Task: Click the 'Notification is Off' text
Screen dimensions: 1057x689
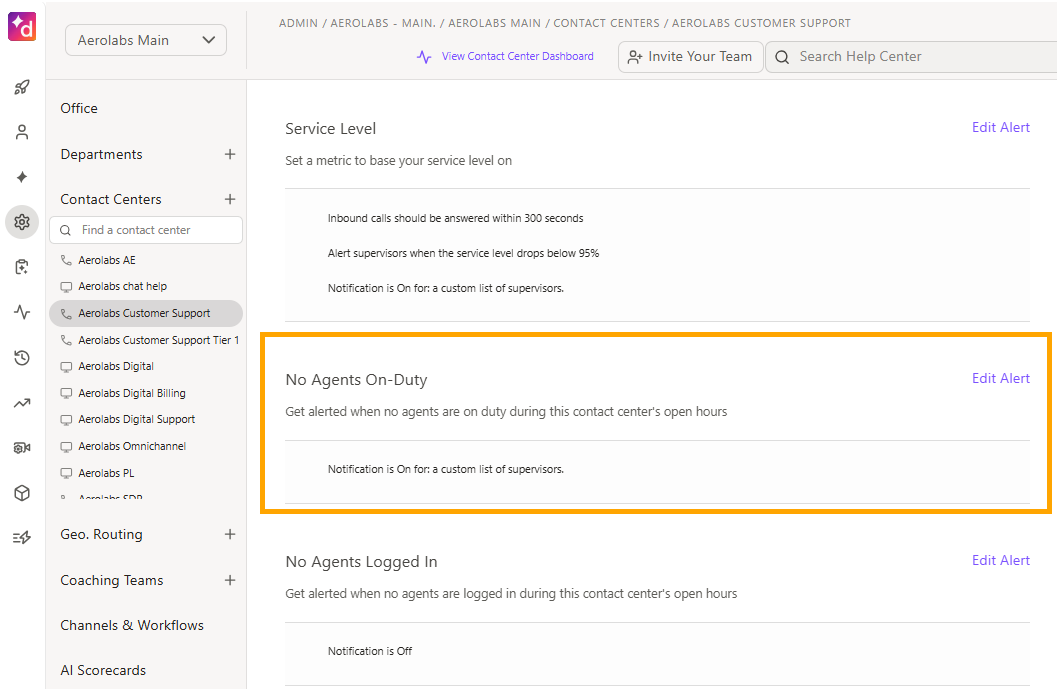Action: pos(369,651)
